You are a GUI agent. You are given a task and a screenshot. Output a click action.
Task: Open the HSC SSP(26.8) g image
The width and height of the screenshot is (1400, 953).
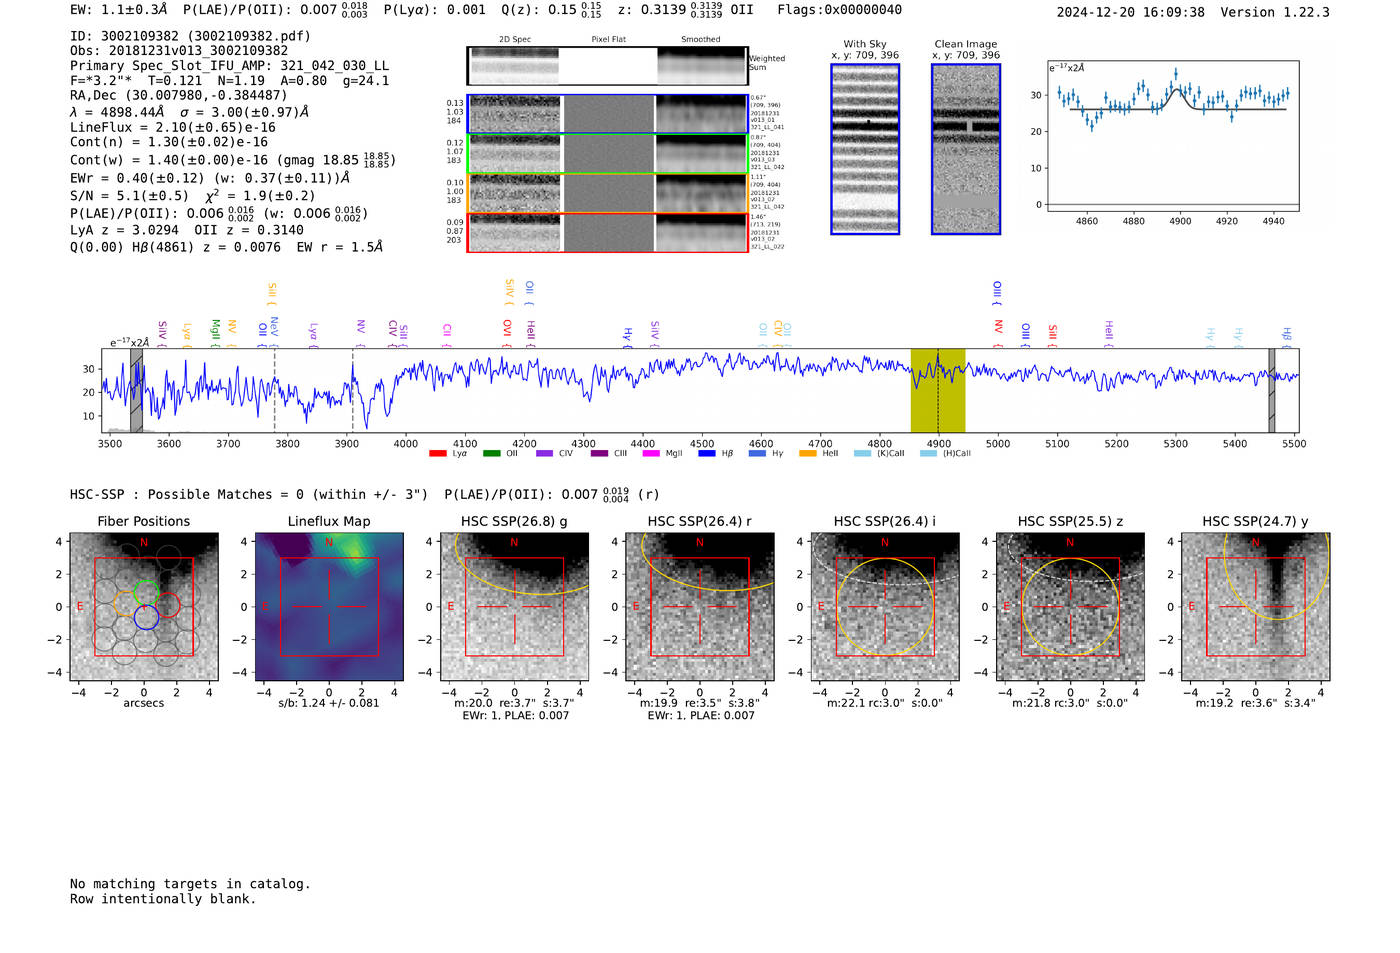(x=514, y=607)
